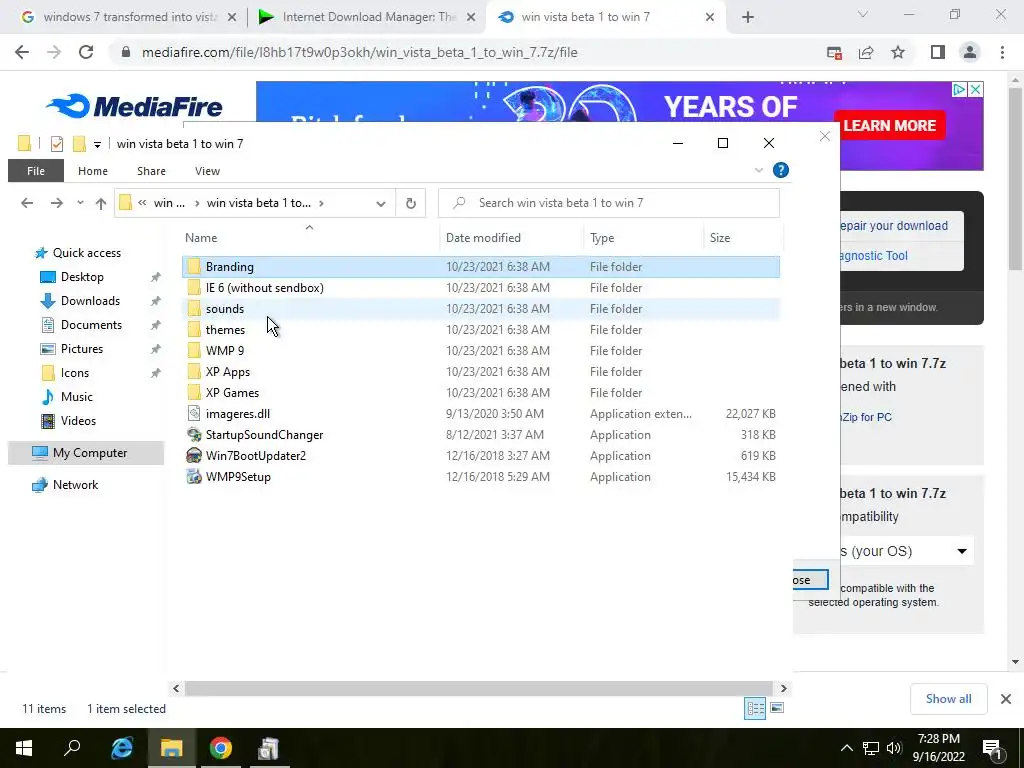Click Show all downloads button
1024x768 pixels.
(948, 699)
